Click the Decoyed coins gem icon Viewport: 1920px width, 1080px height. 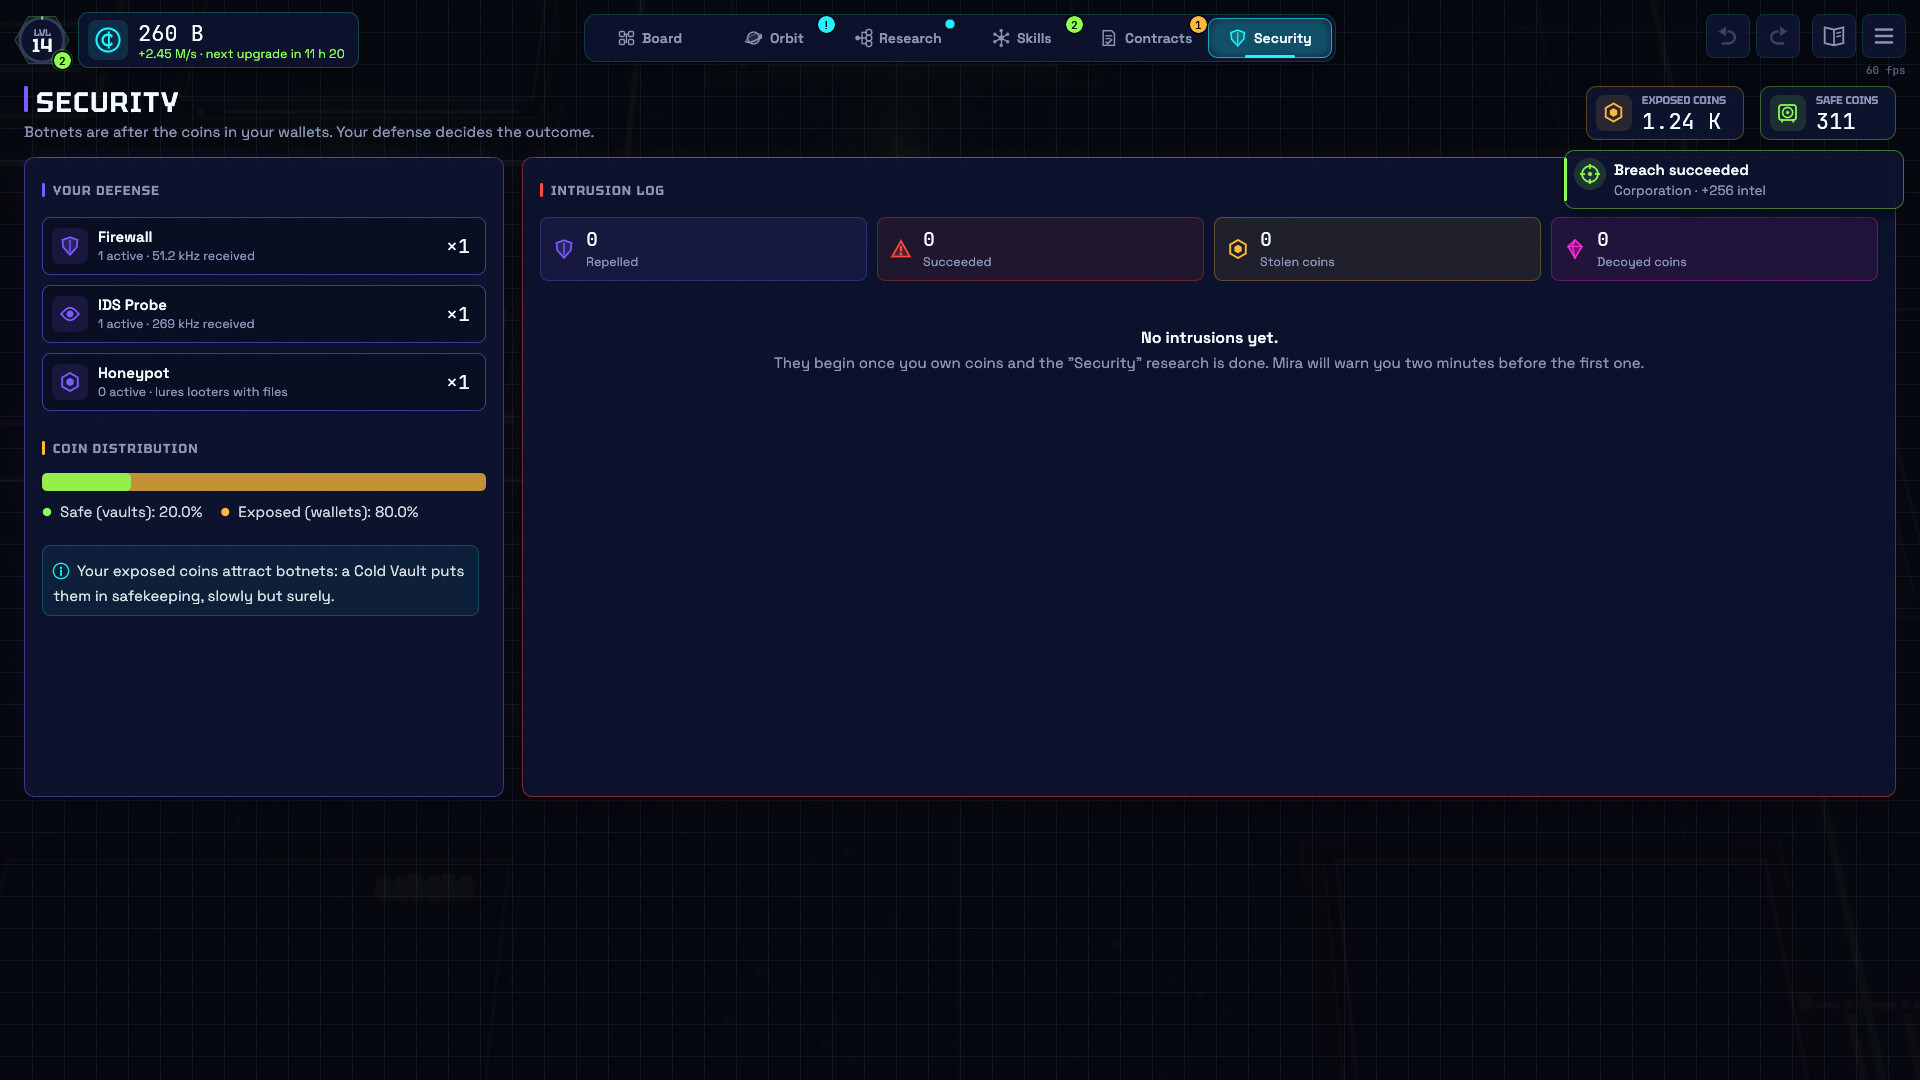pos(1575,249)
